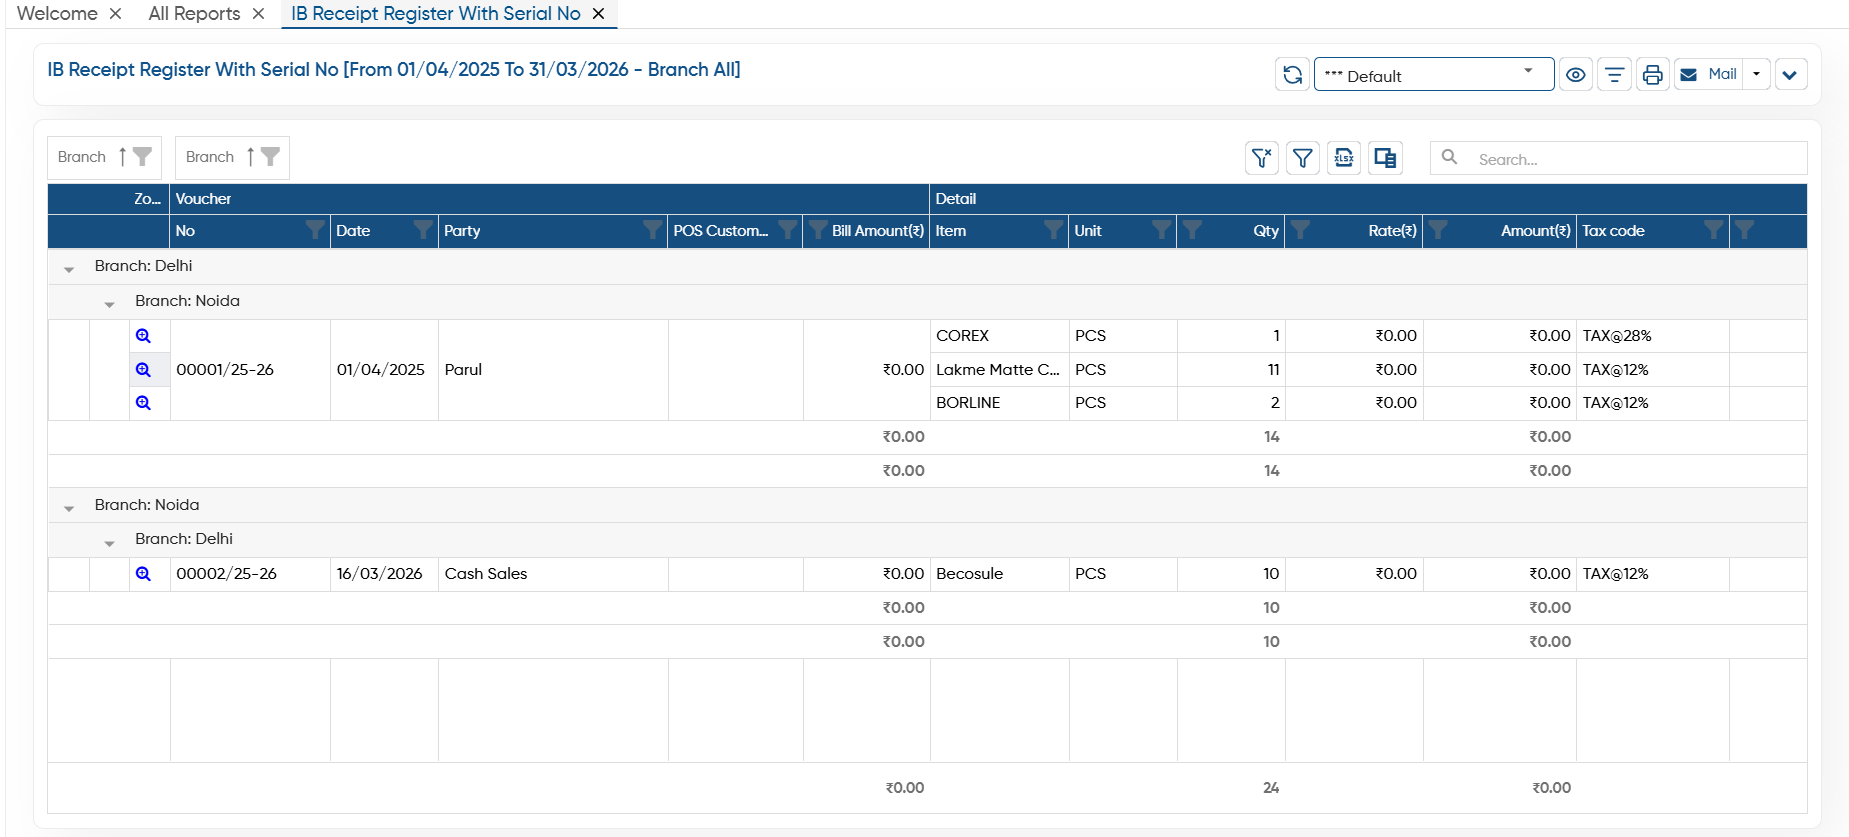Click the eye preview icon

1576,75
